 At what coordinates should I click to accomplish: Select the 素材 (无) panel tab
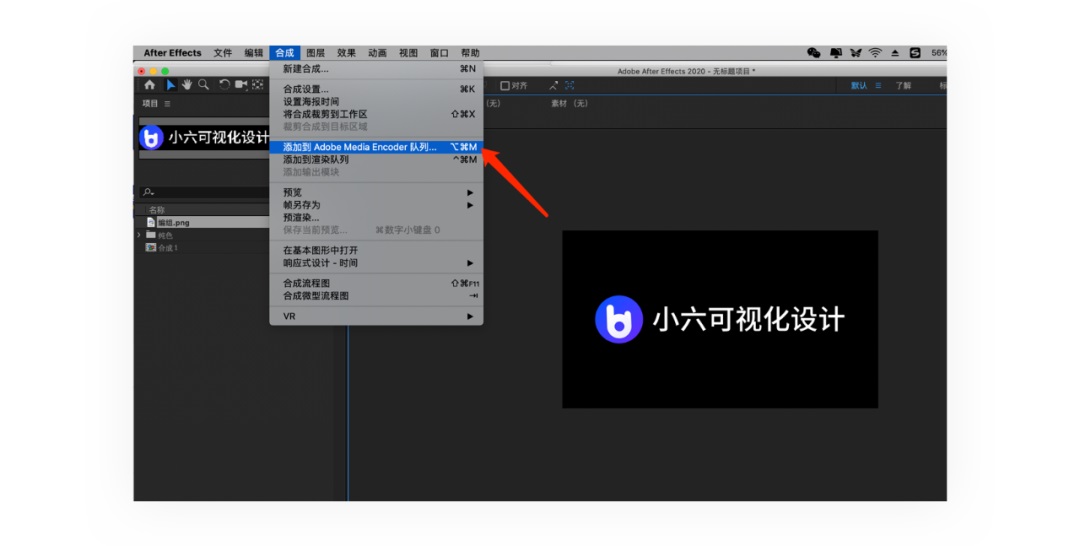570,103
